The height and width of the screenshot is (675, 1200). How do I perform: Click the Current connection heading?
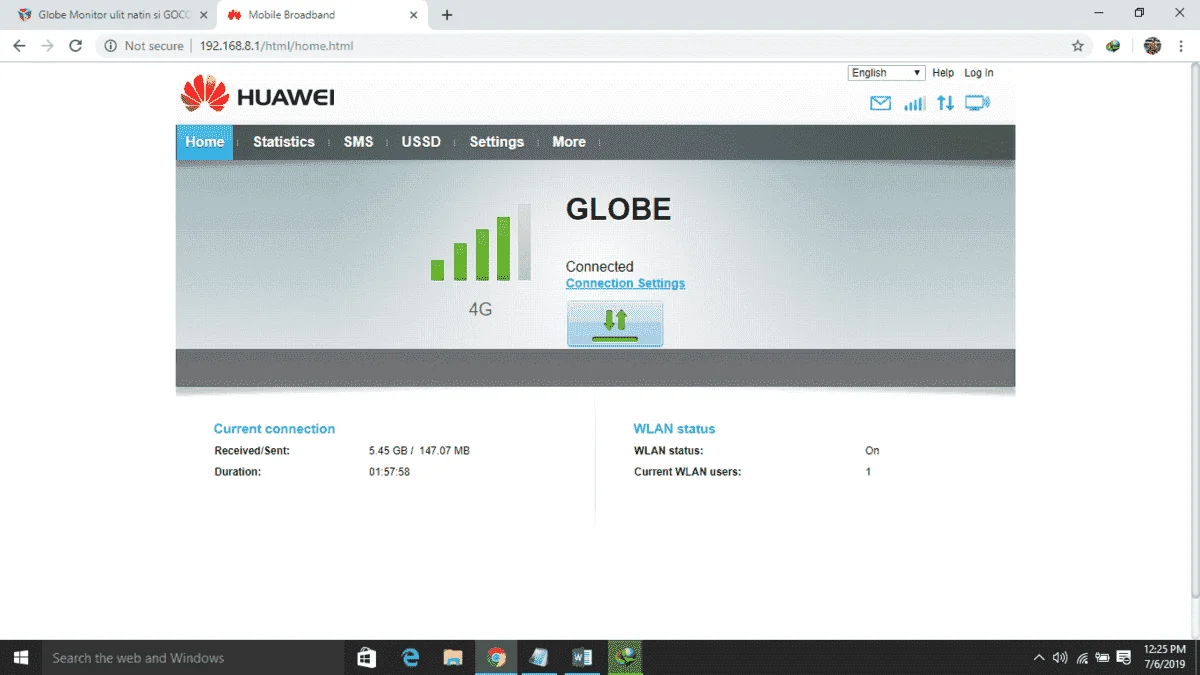click(274, 429)
